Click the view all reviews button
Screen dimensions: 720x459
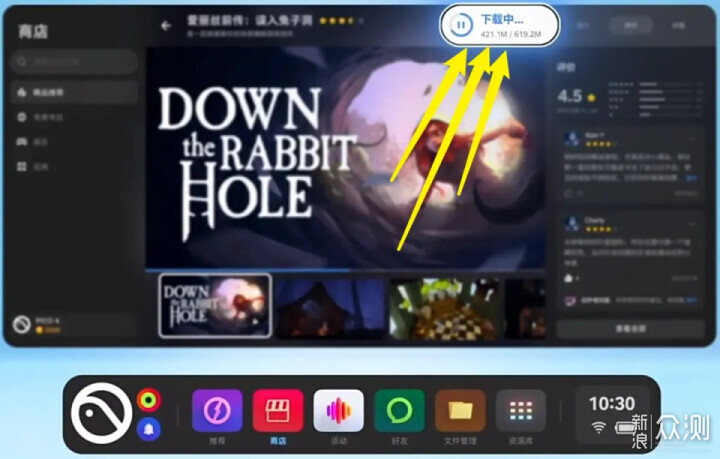tap(630, 329)
